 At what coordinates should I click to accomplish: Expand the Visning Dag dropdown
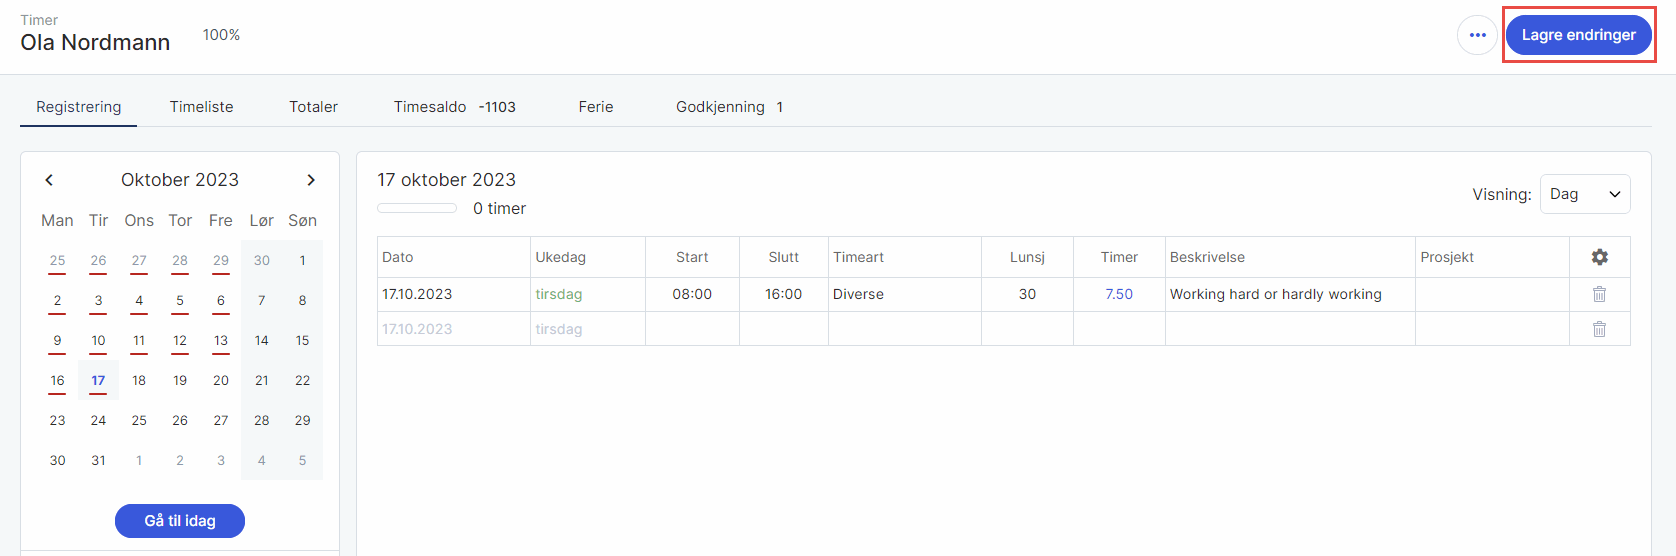1585,194
